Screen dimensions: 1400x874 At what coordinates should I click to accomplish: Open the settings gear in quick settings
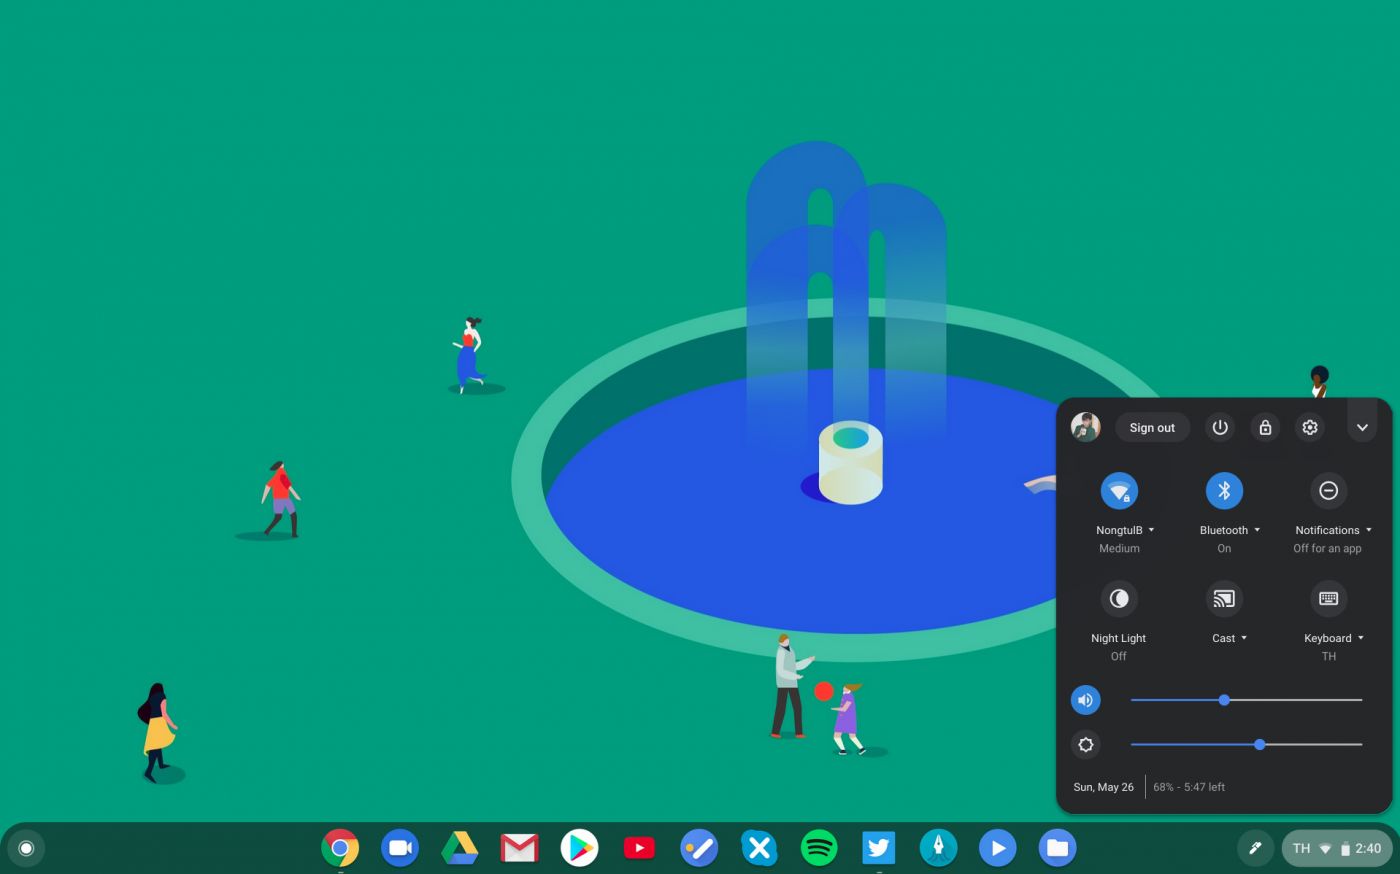pyautogui.click(x=1310, y=428)
